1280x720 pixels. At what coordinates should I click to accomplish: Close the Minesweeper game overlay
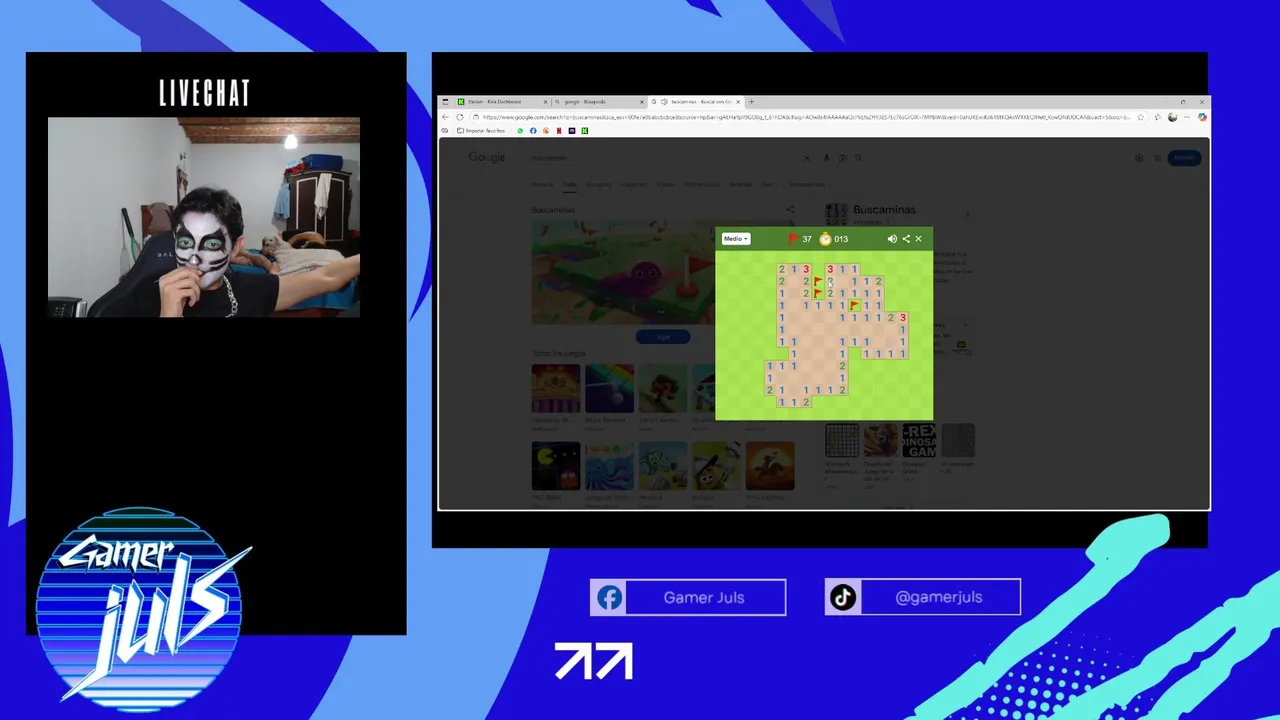(918, 239)
